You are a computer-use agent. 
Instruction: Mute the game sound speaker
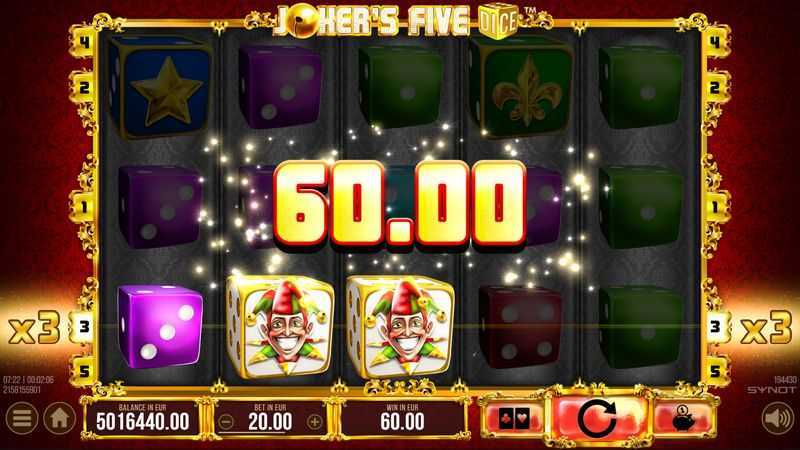[x=778, y=418]
